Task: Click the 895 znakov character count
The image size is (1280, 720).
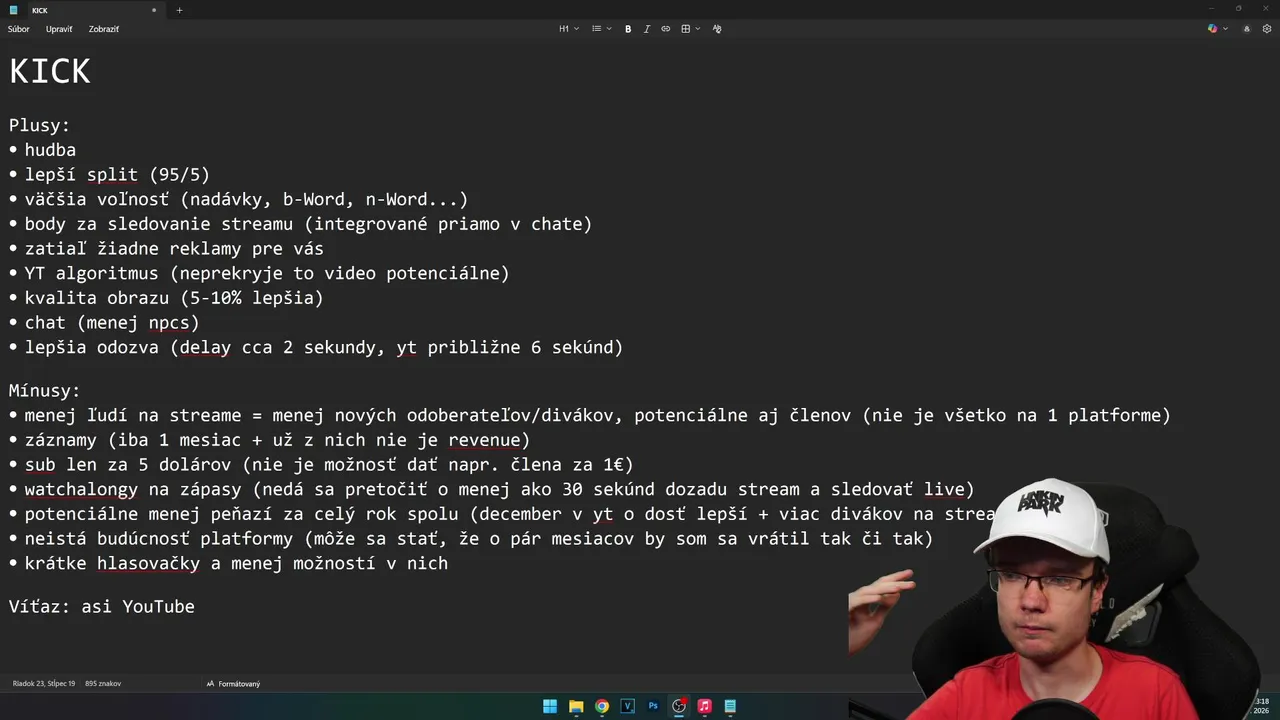Action: click(x=103, y=684)
